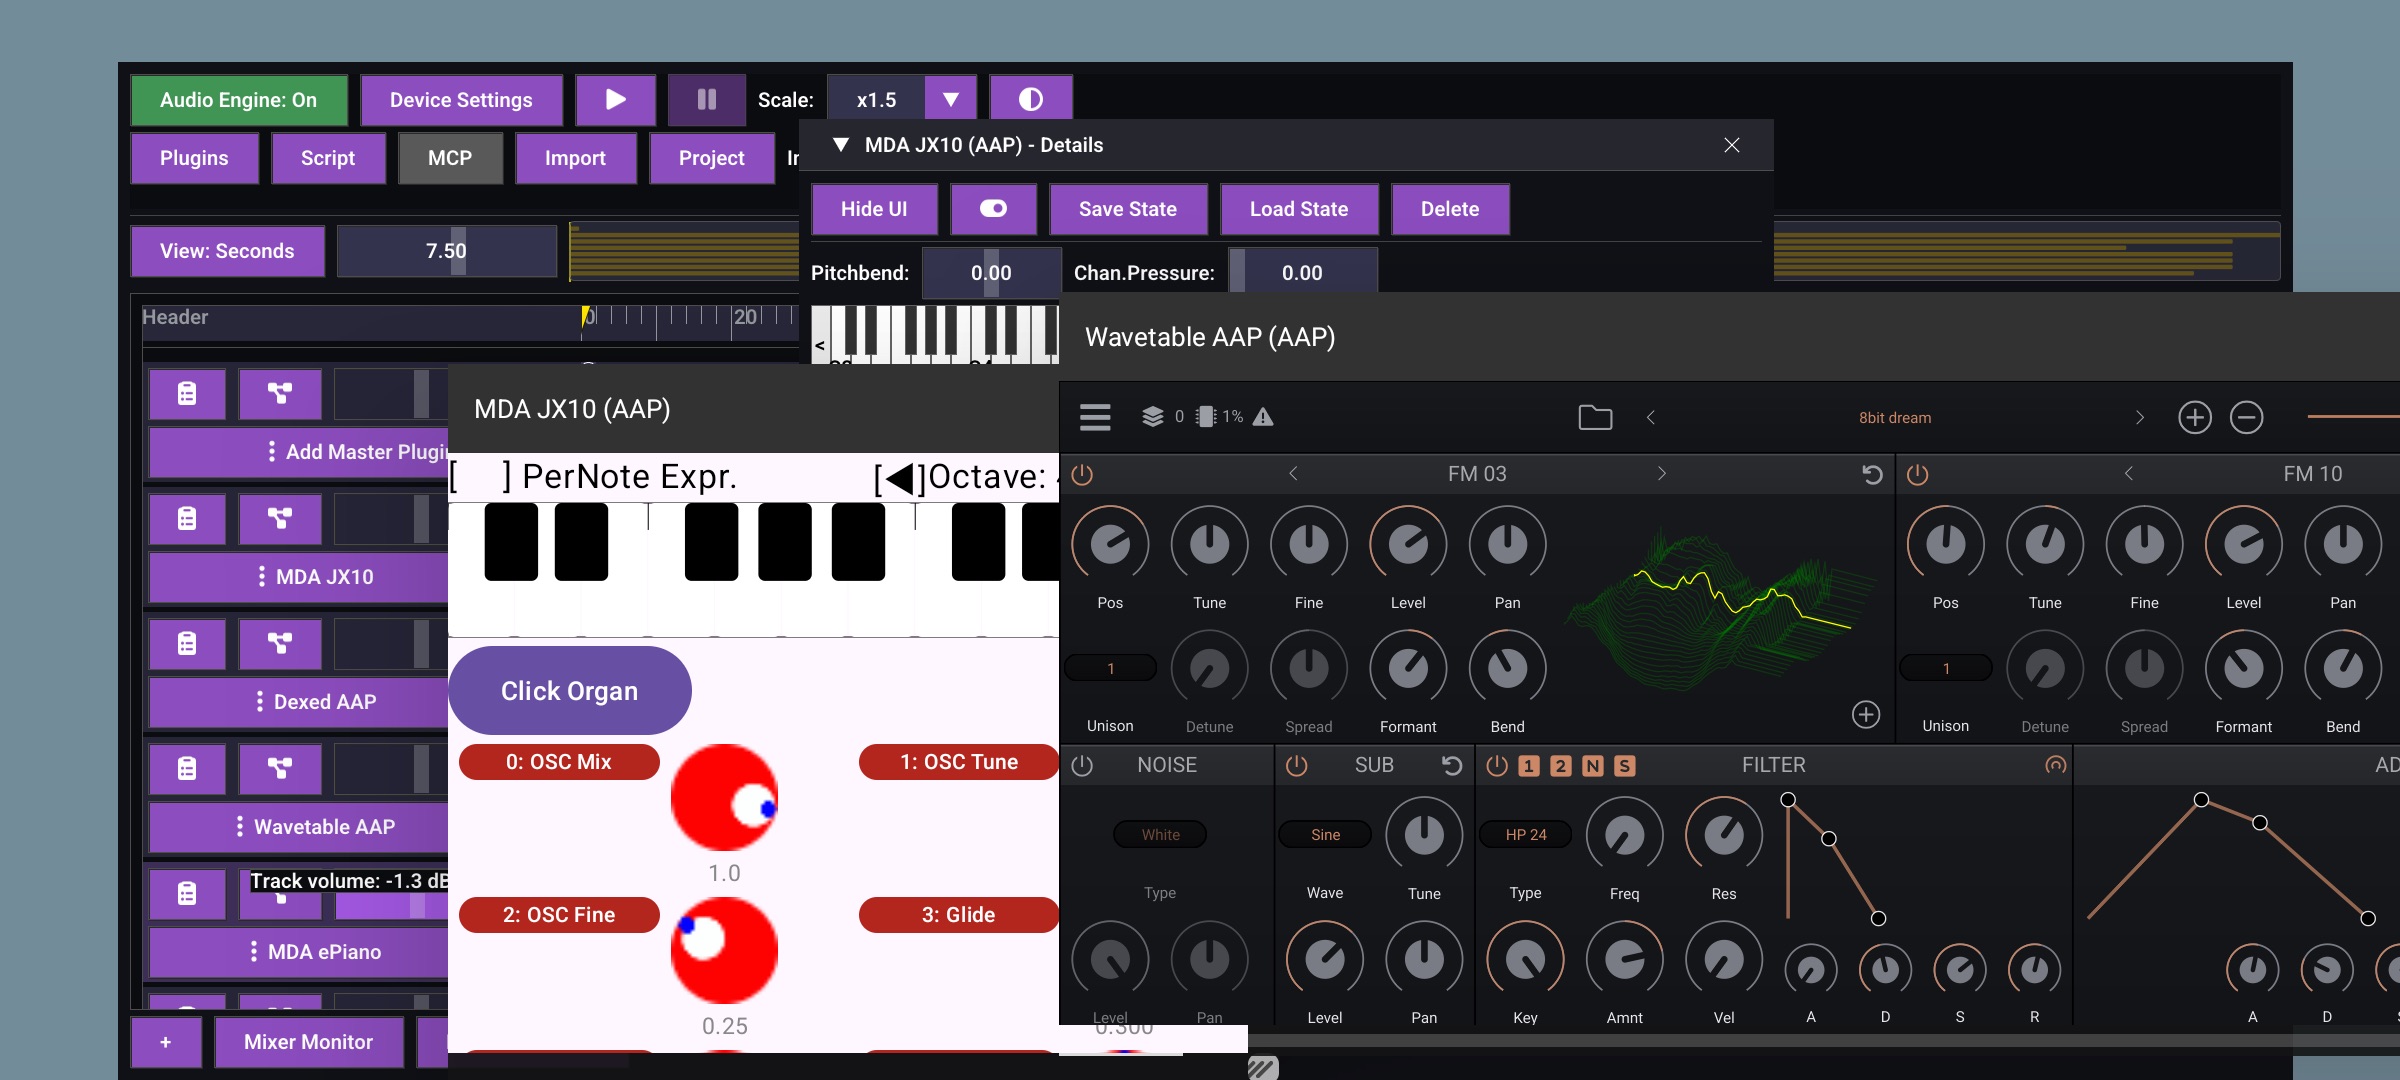2400x1080 pixels.
Task: Reset the FM 03 oscillator
Action: point(1872,474)
